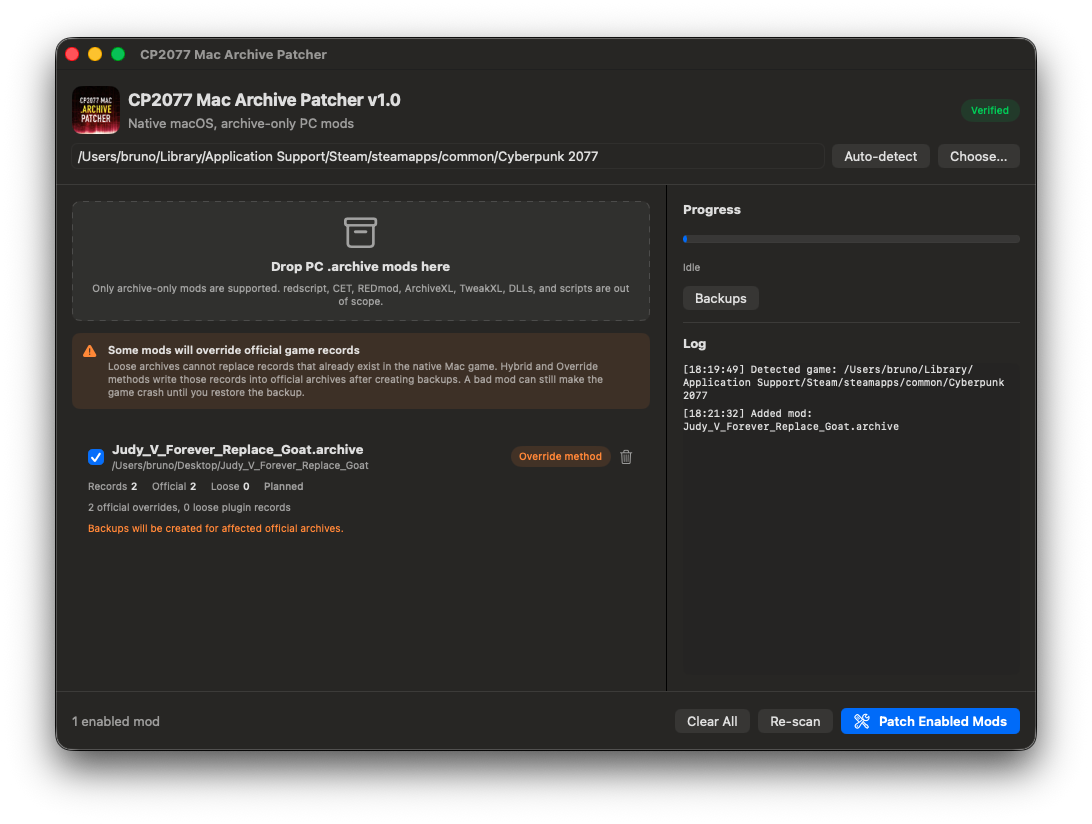Click the Re-scan button
Screen dimensions: 1092x824
pos(795,722)
